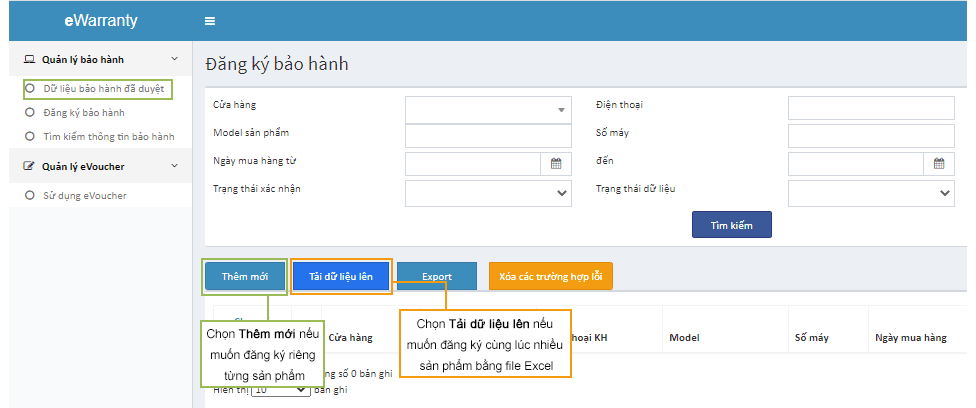Expand the Trạng thái xác nhận dropdown
The width and height of the screenshot is (976, 408).
pos(488,193)
